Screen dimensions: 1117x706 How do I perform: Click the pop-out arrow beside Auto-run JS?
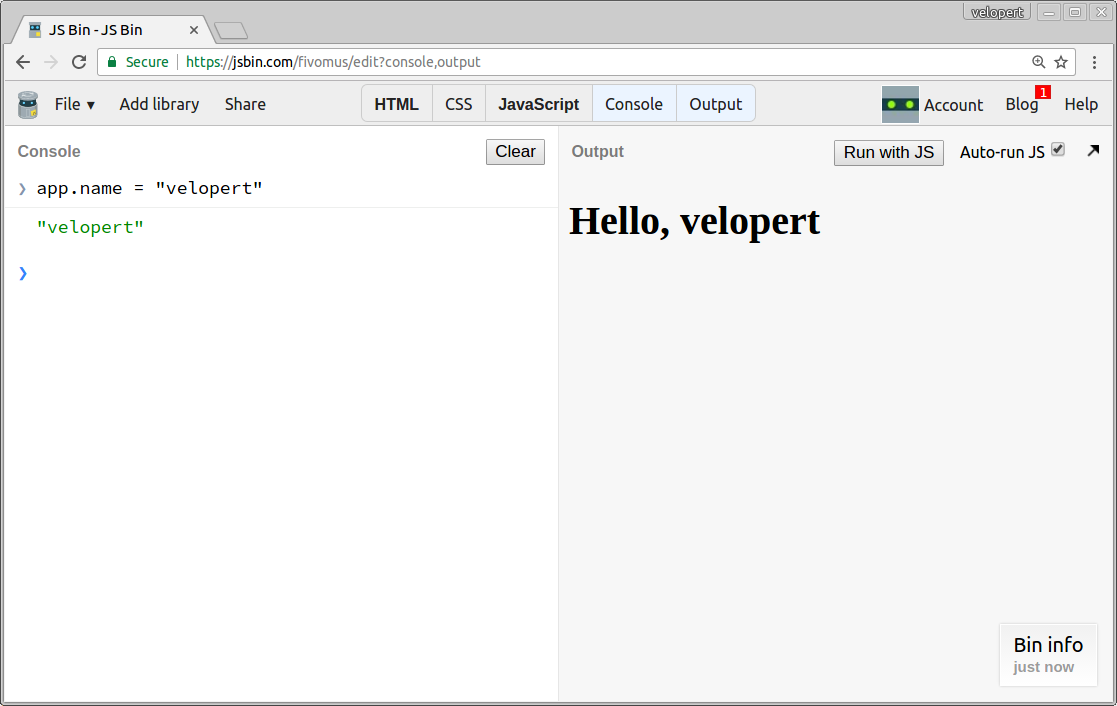click(x=1092, y=150)
